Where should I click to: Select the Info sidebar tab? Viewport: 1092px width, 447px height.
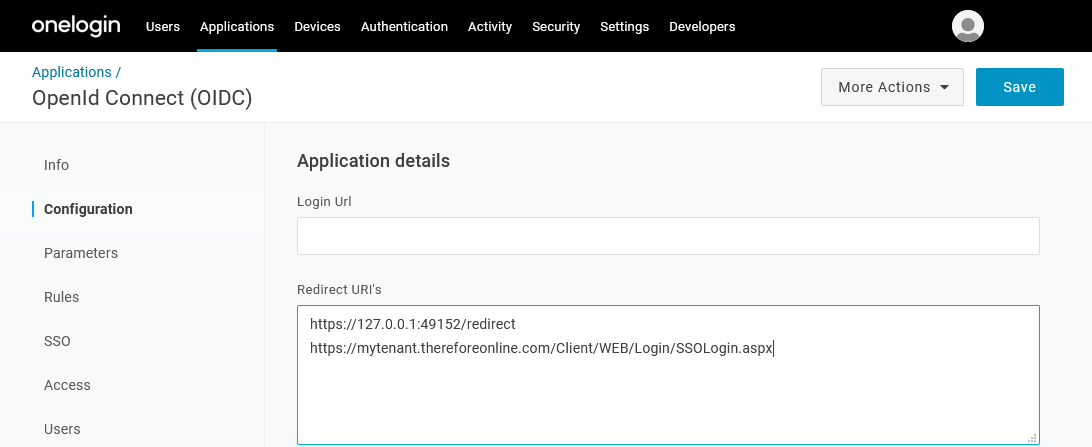click(x=56, y=165)
